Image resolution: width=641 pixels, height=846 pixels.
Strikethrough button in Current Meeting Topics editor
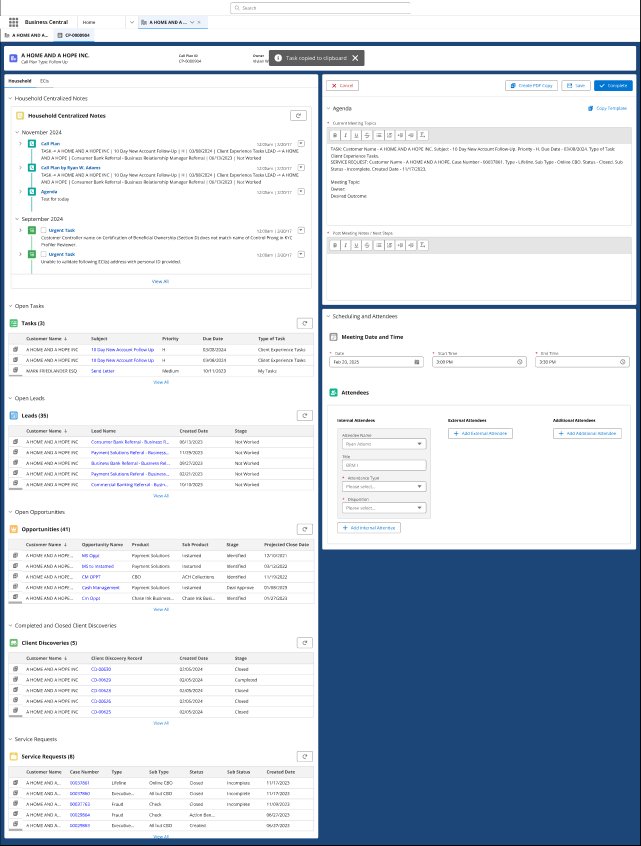click(367, 135)
